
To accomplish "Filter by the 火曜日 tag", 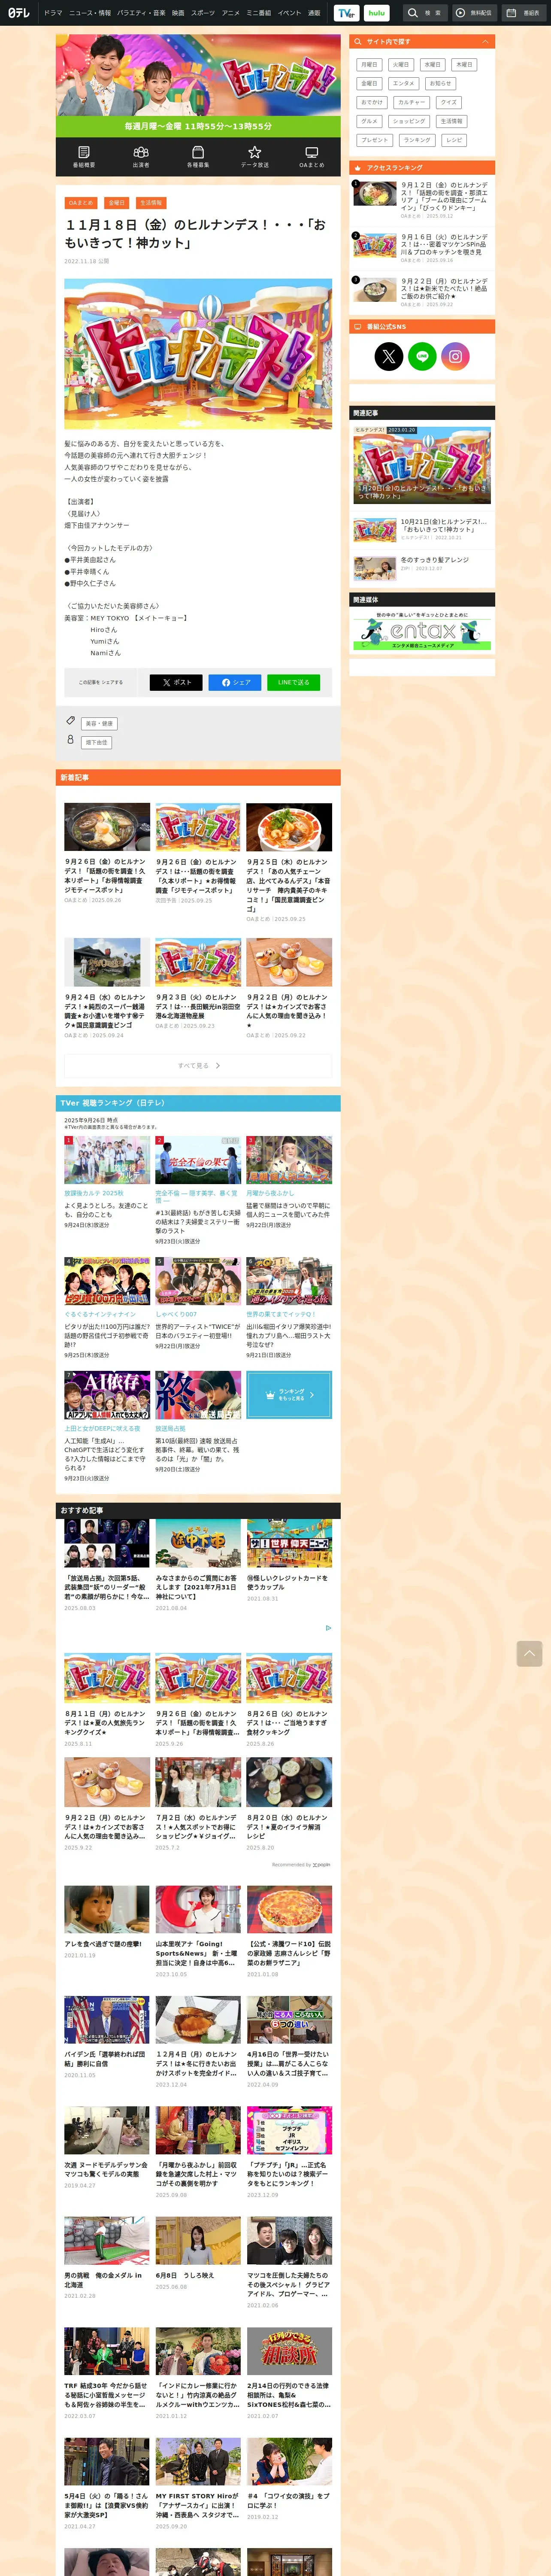I will (x=401, y=64).
